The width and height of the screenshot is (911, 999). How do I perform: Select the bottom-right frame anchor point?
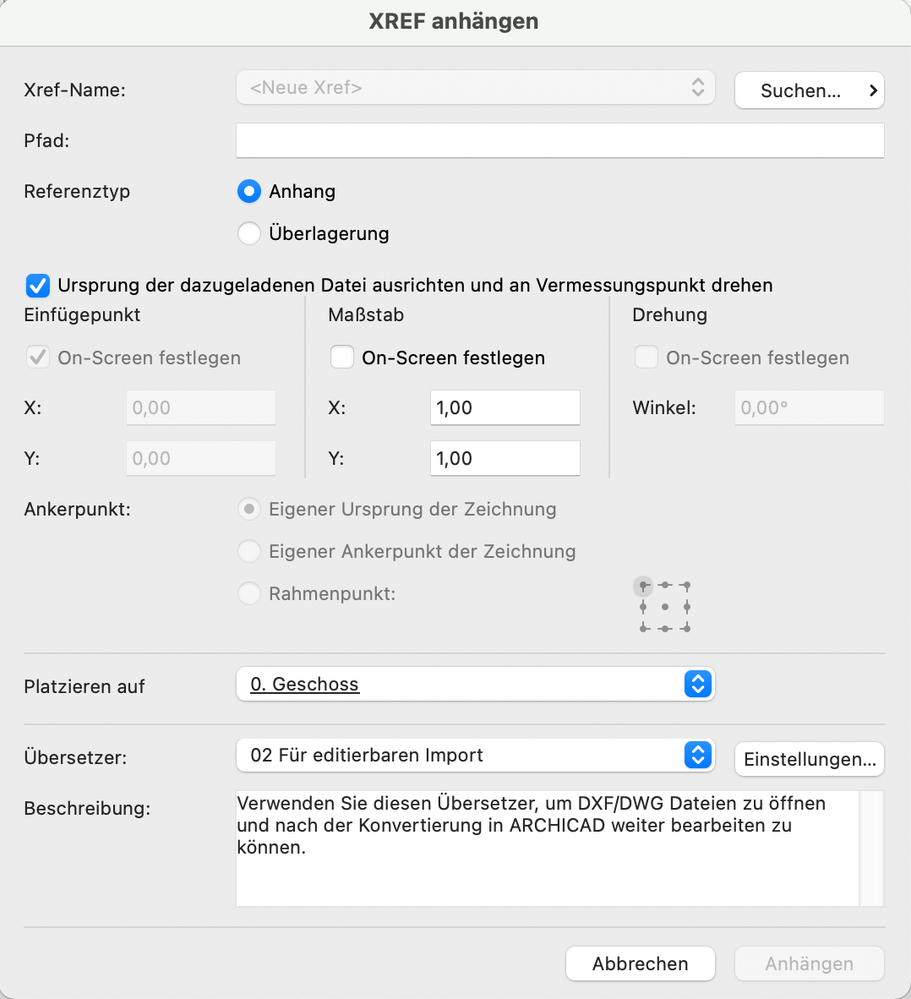(x=687, y=628)
